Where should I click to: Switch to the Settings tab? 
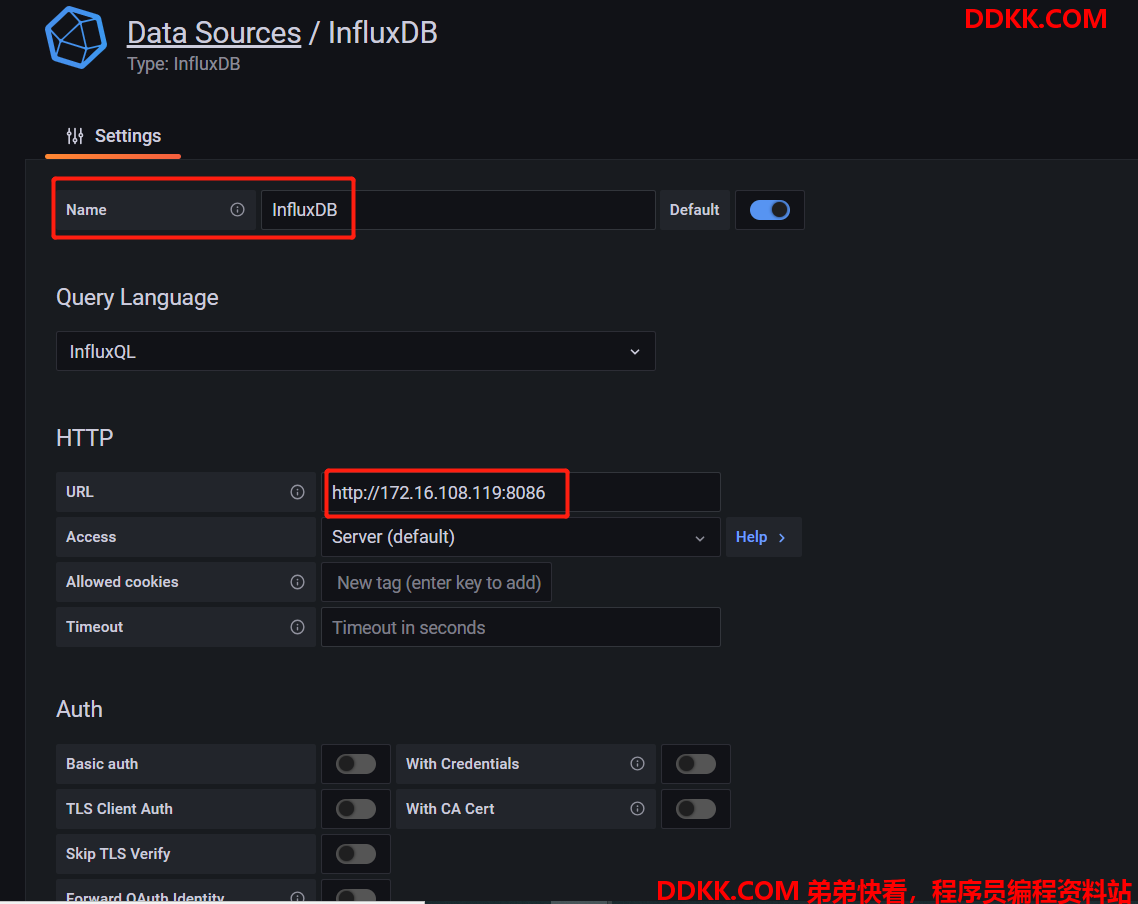(x=113, y=136)
